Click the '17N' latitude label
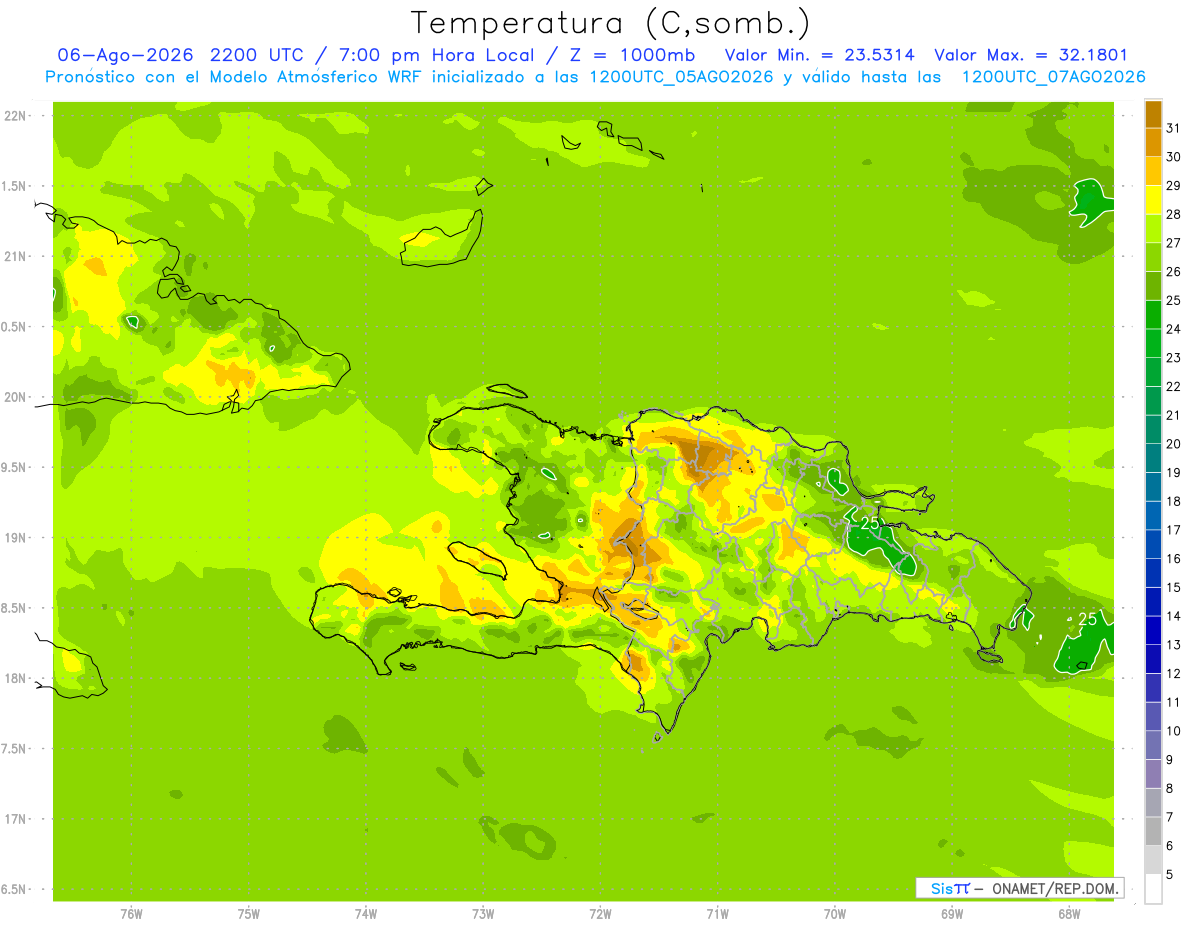 [x=15, y=819]
